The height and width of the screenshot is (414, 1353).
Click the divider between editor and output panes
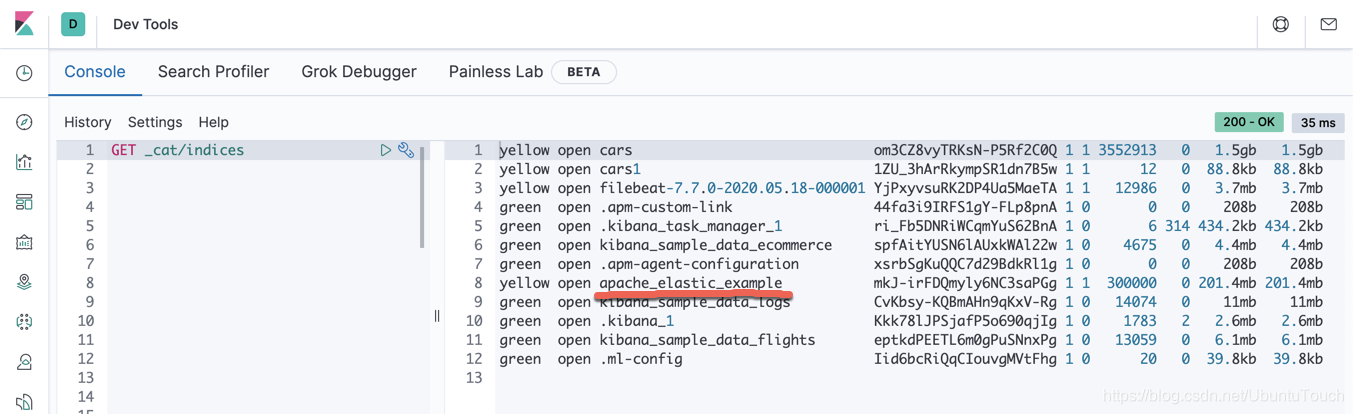click(437, 316)
